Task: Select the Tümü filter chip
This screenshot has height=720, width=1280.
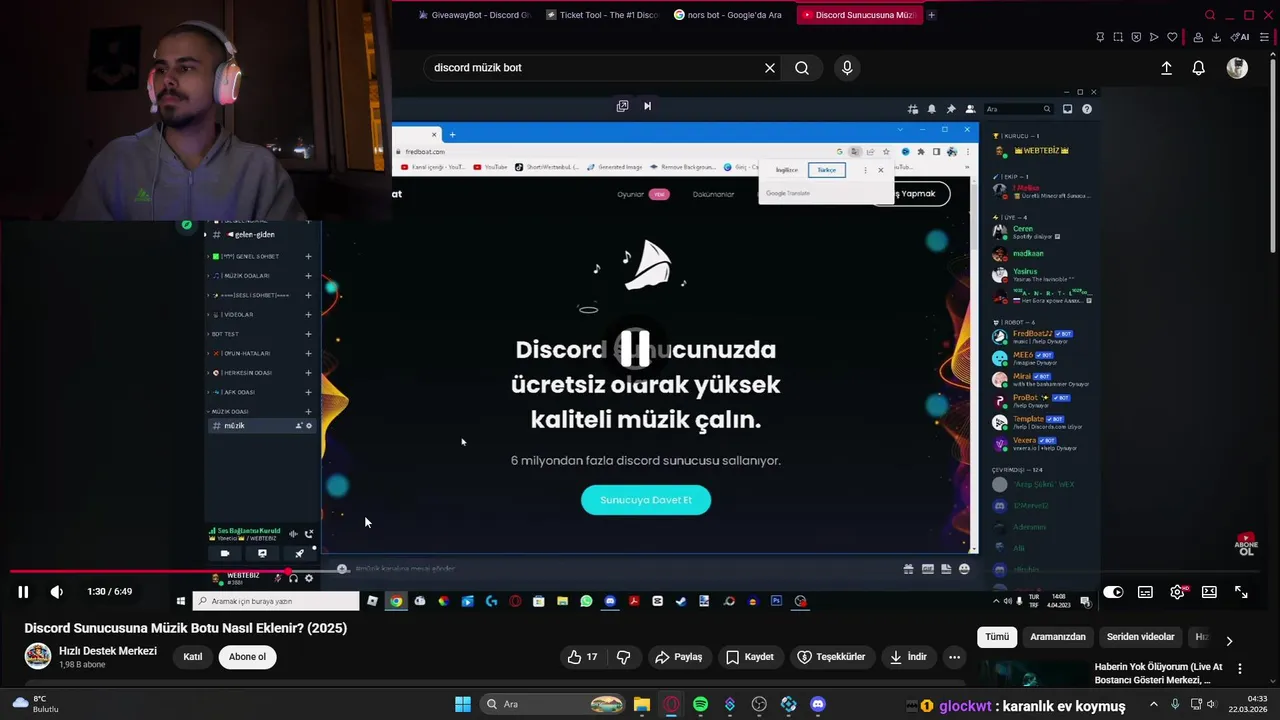Action: [997, 637]
